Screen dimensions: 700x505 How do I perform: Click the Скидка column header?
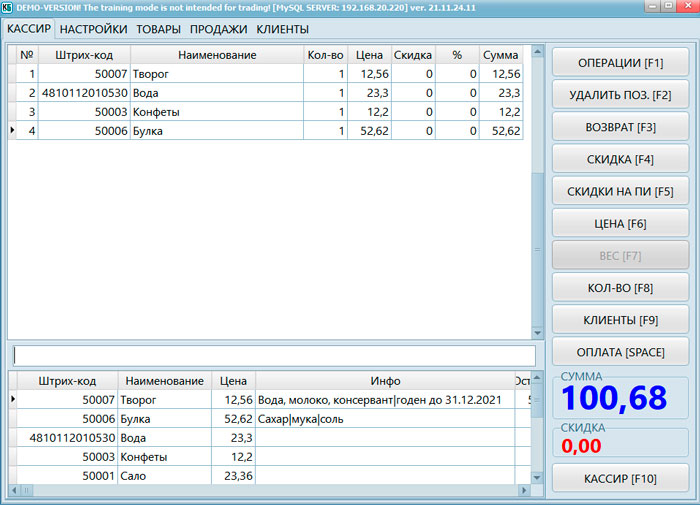pyautogui.click(x=413, y=55)
